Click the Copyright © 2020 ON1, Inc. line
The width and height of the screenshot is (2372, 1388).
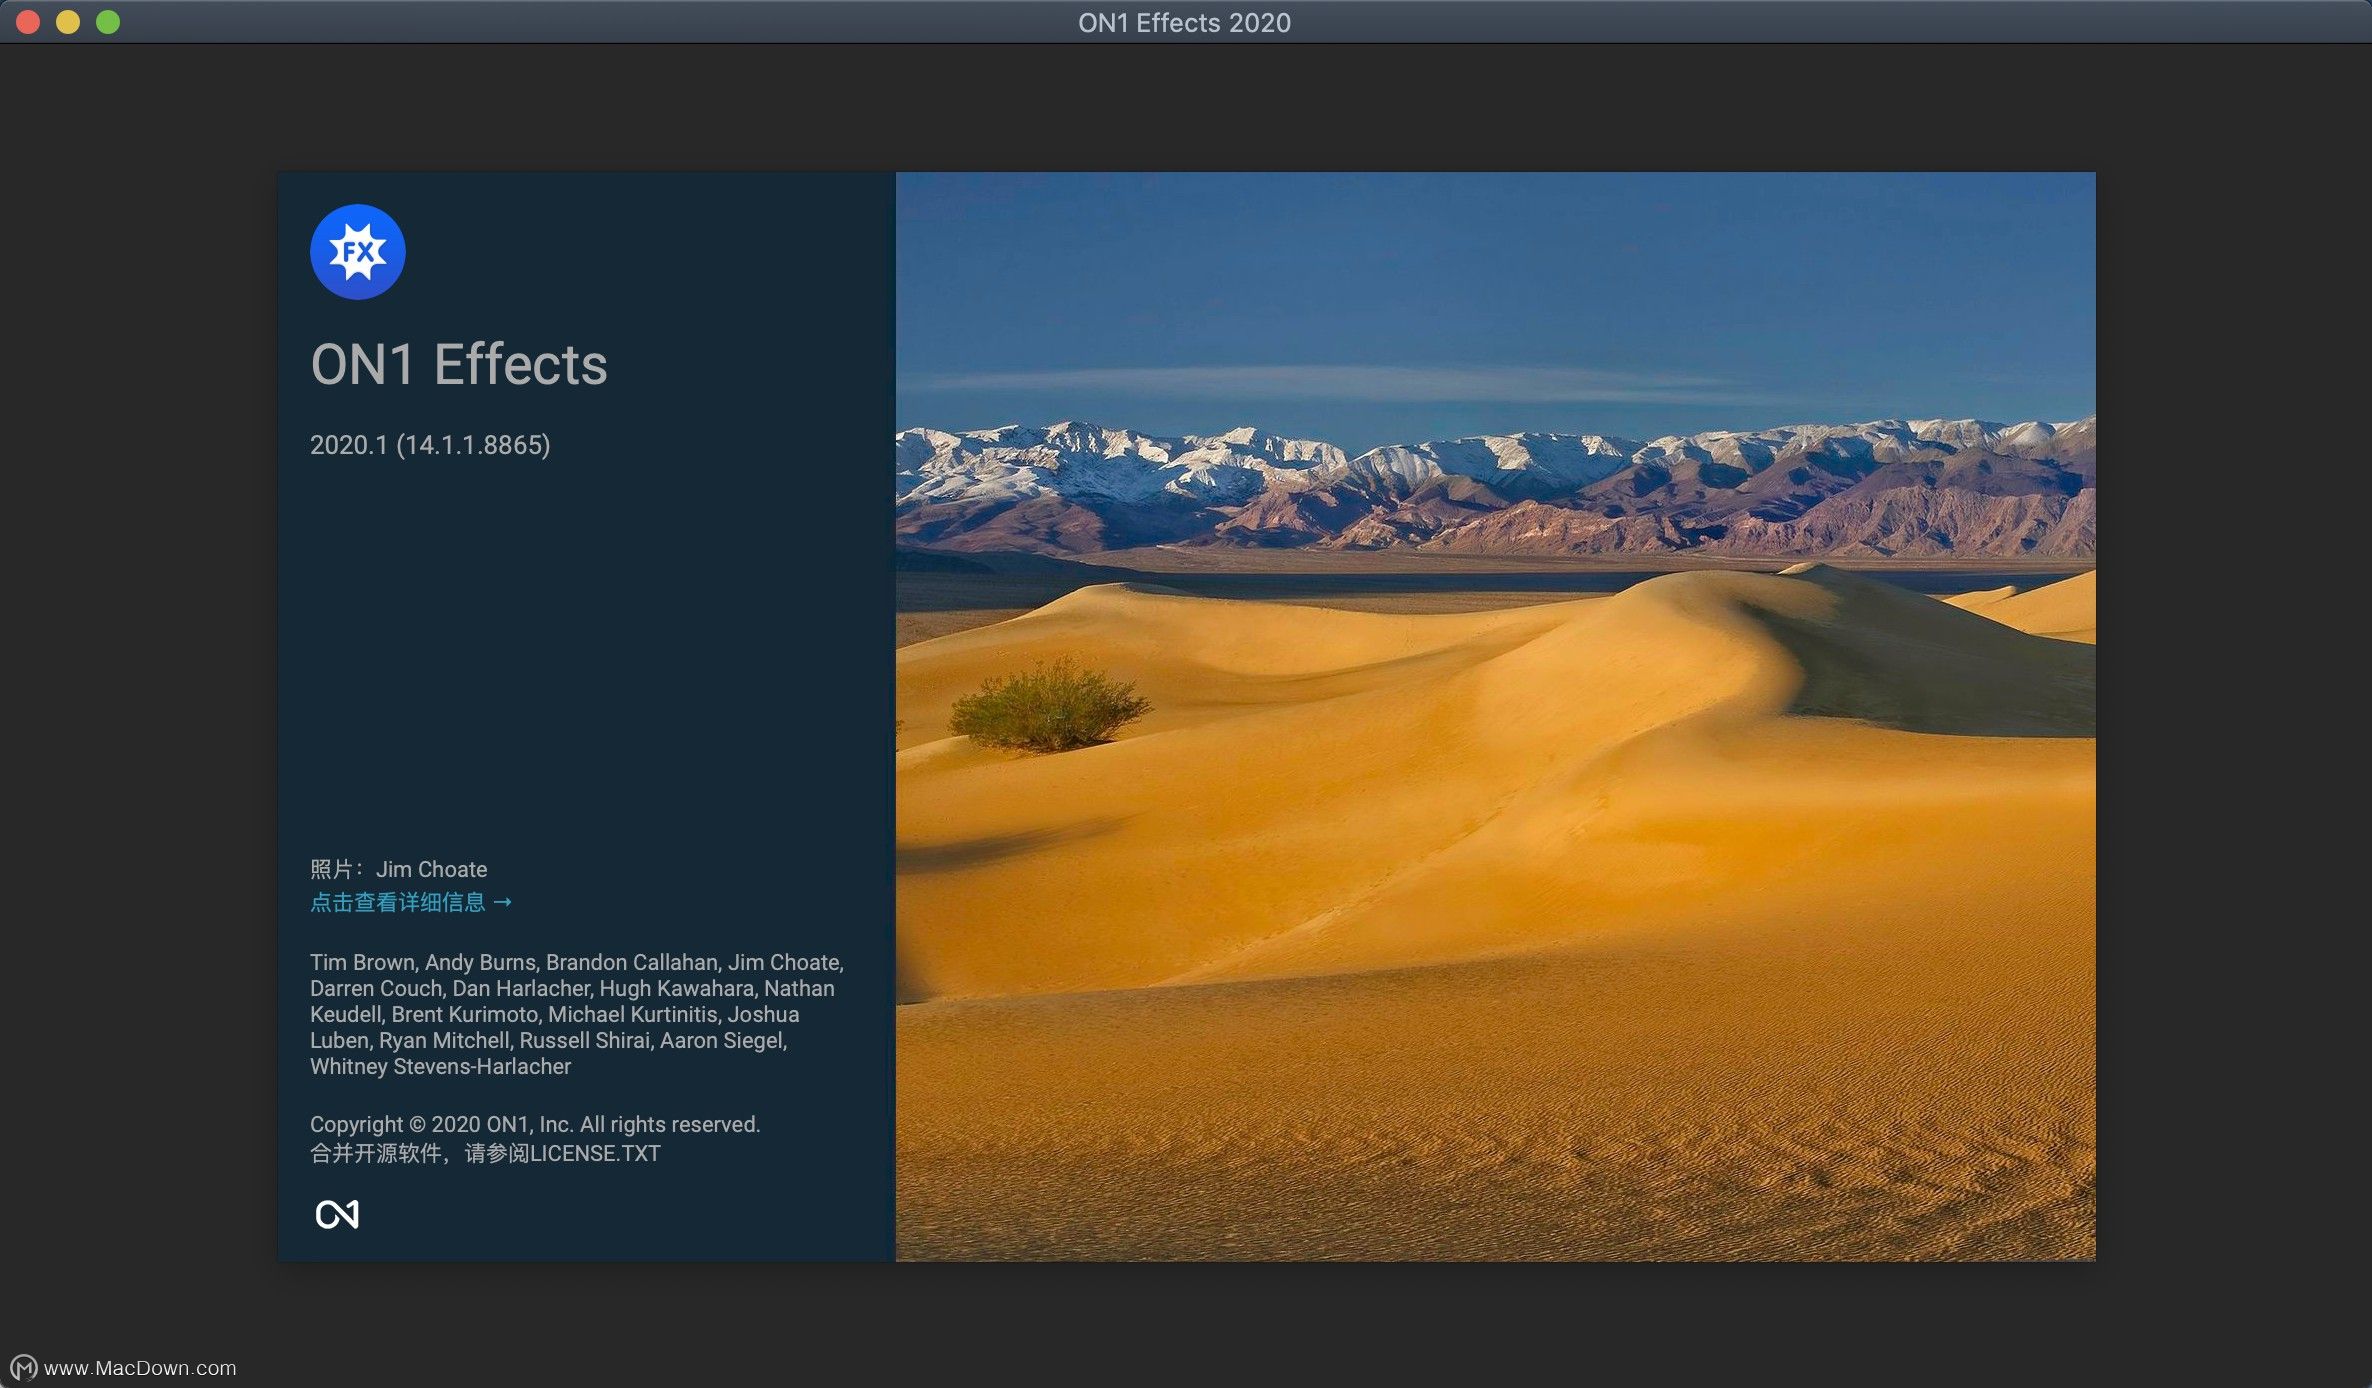click(535, 1124)
